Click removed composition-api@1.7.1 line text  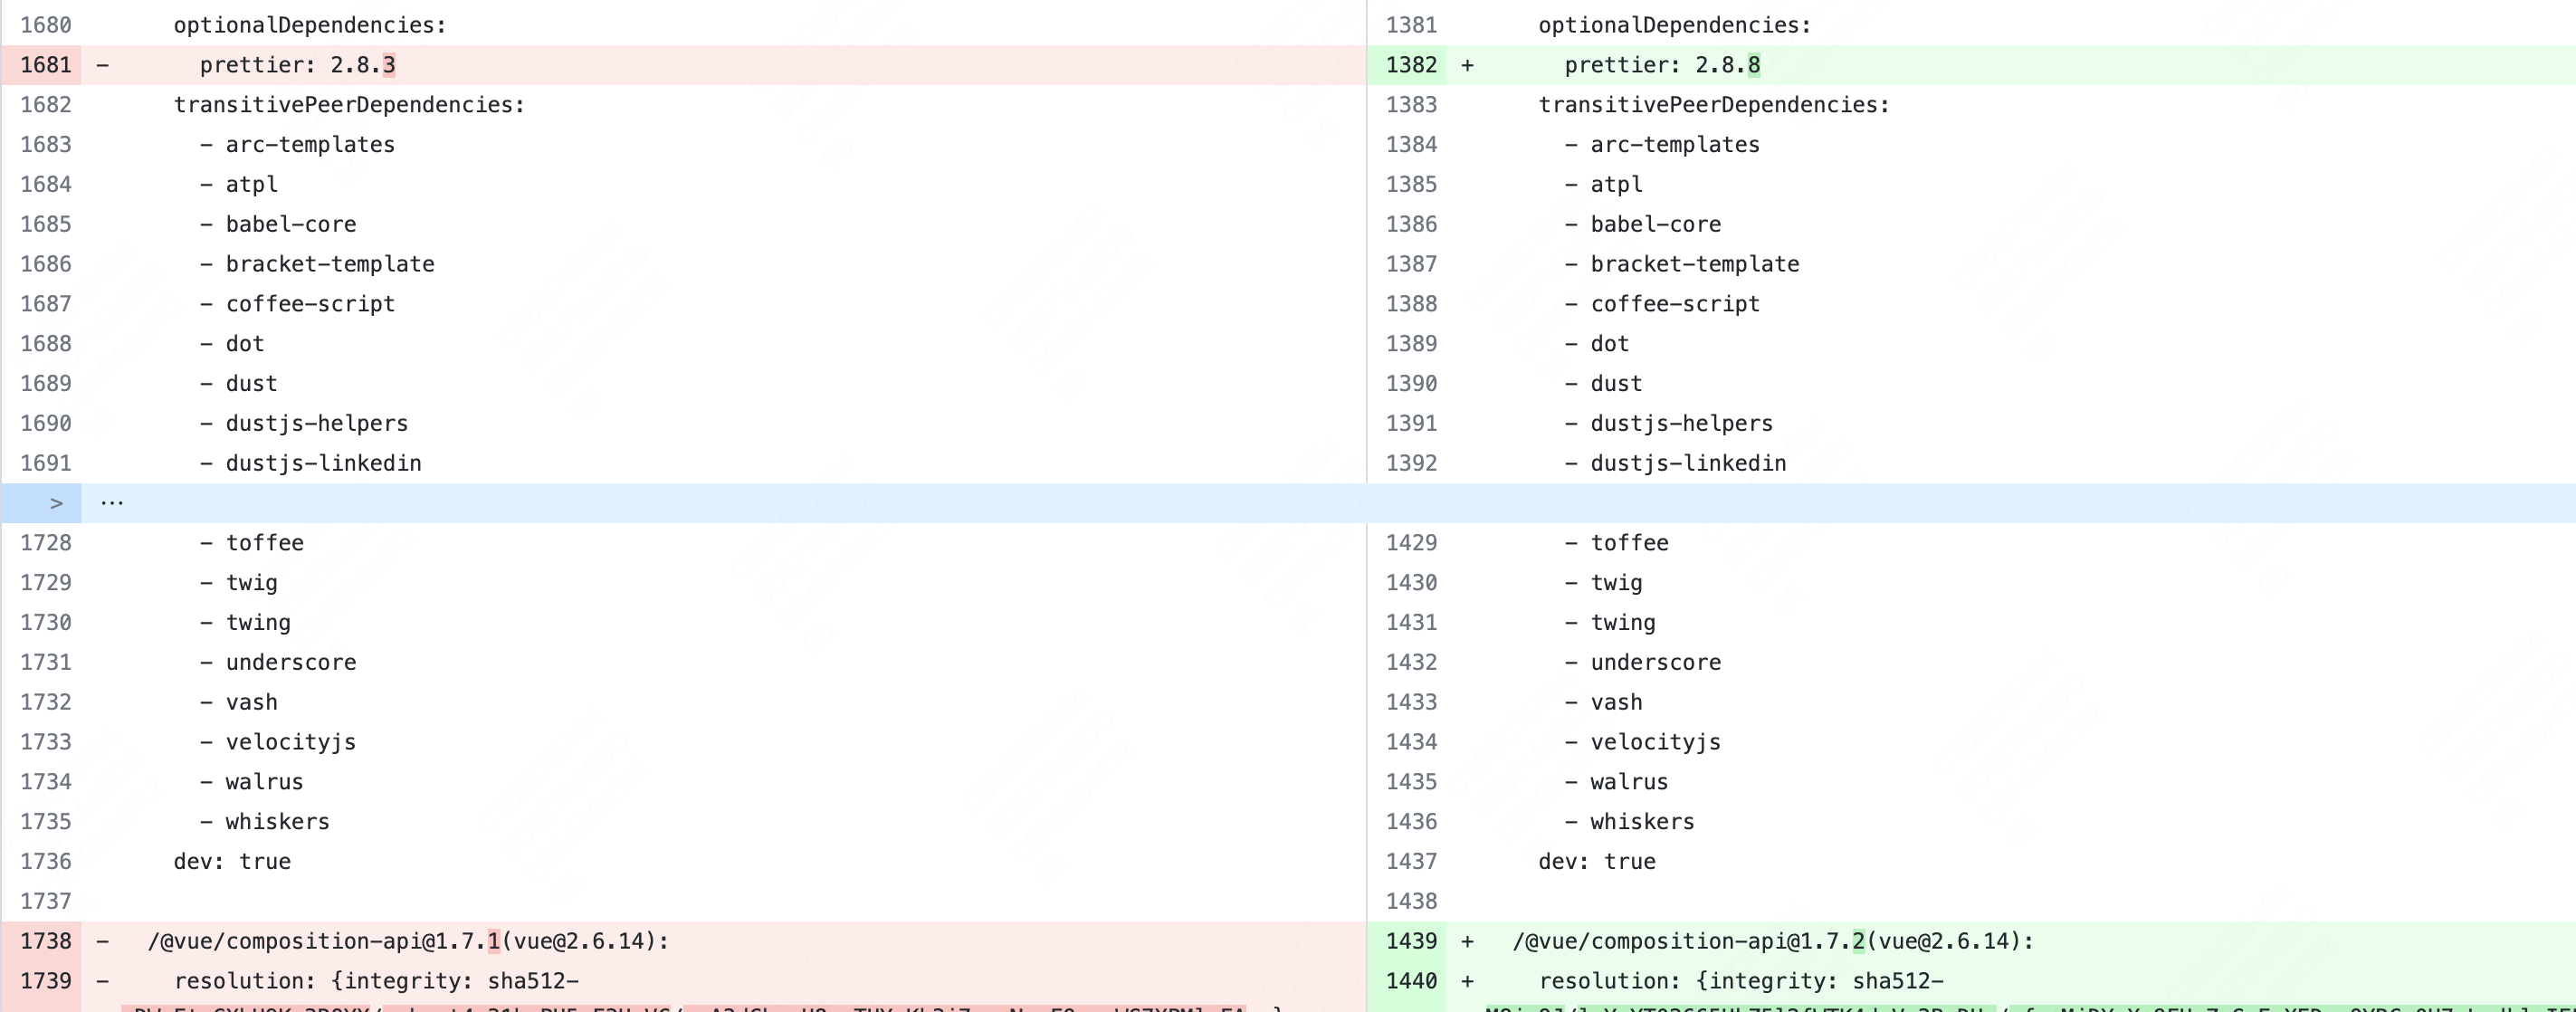pos(408,941)
